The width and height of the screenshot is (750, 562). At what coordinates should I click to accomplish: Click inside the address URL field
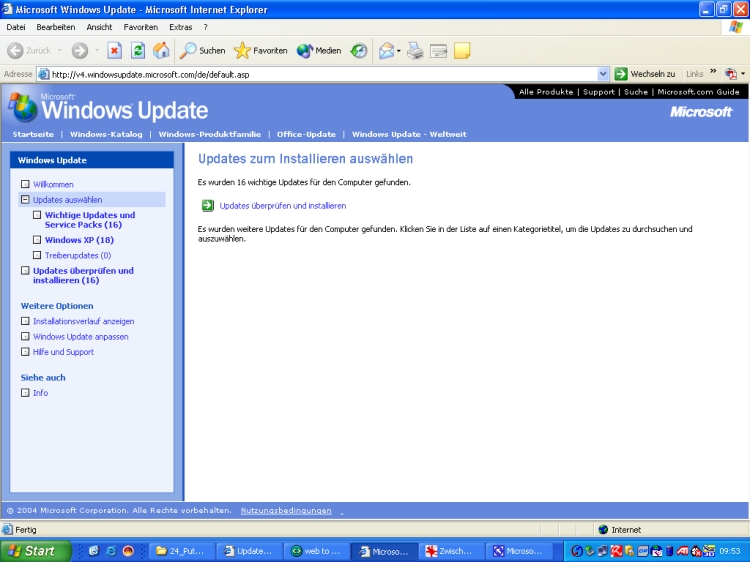coord(323,74)
